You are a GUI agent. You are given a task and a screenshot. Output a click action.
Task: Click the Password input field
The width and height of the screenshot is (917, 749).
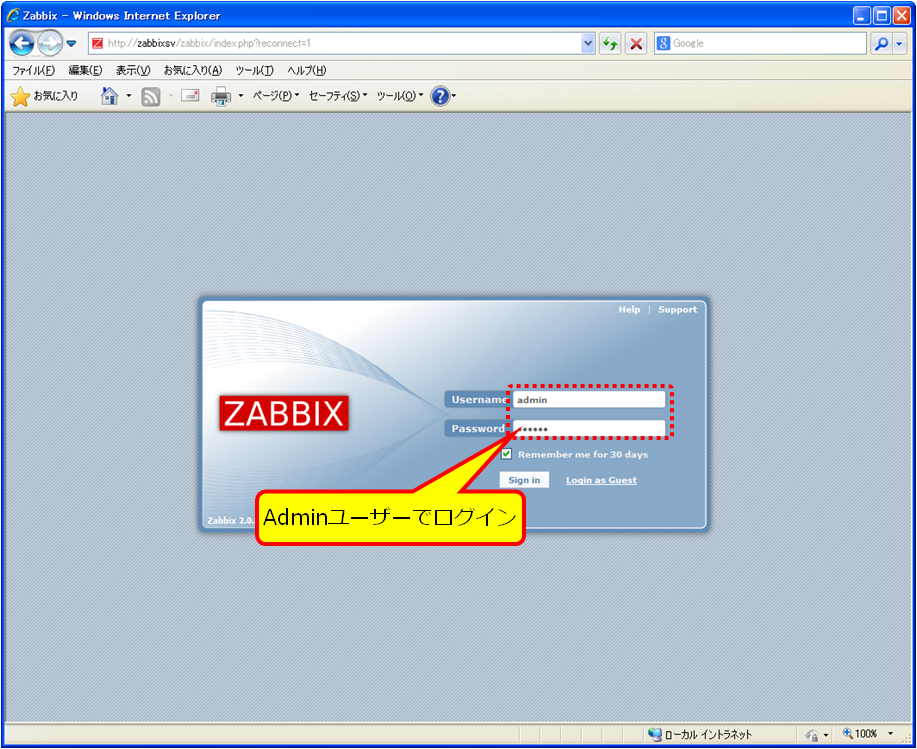589,429
